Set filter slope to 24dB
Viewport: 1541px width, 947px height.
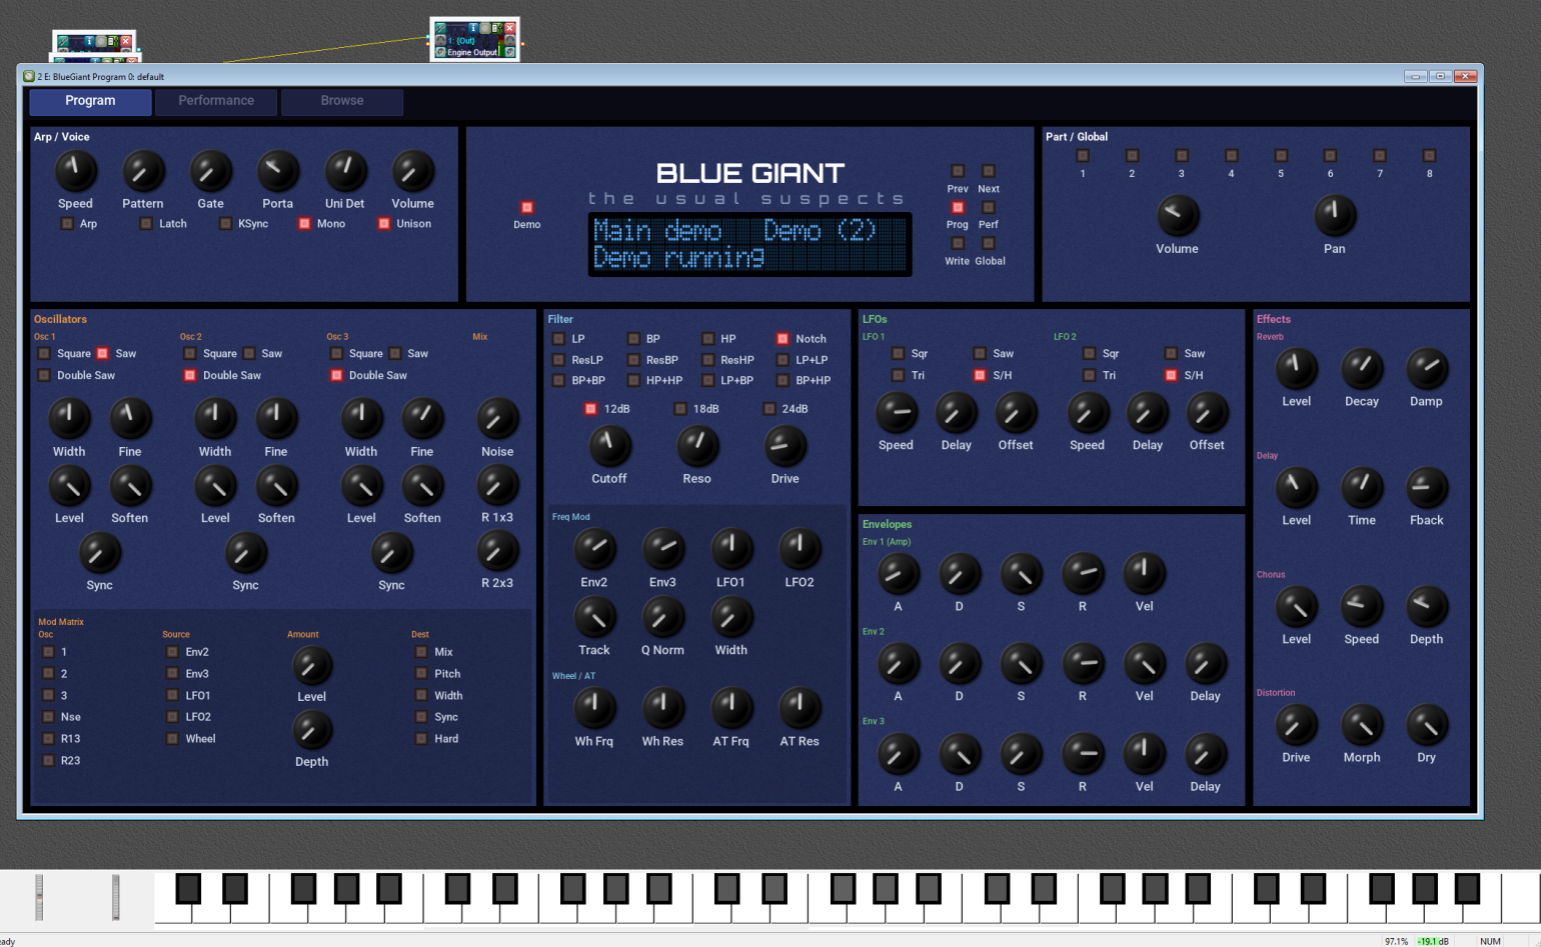tap(769, 409)
